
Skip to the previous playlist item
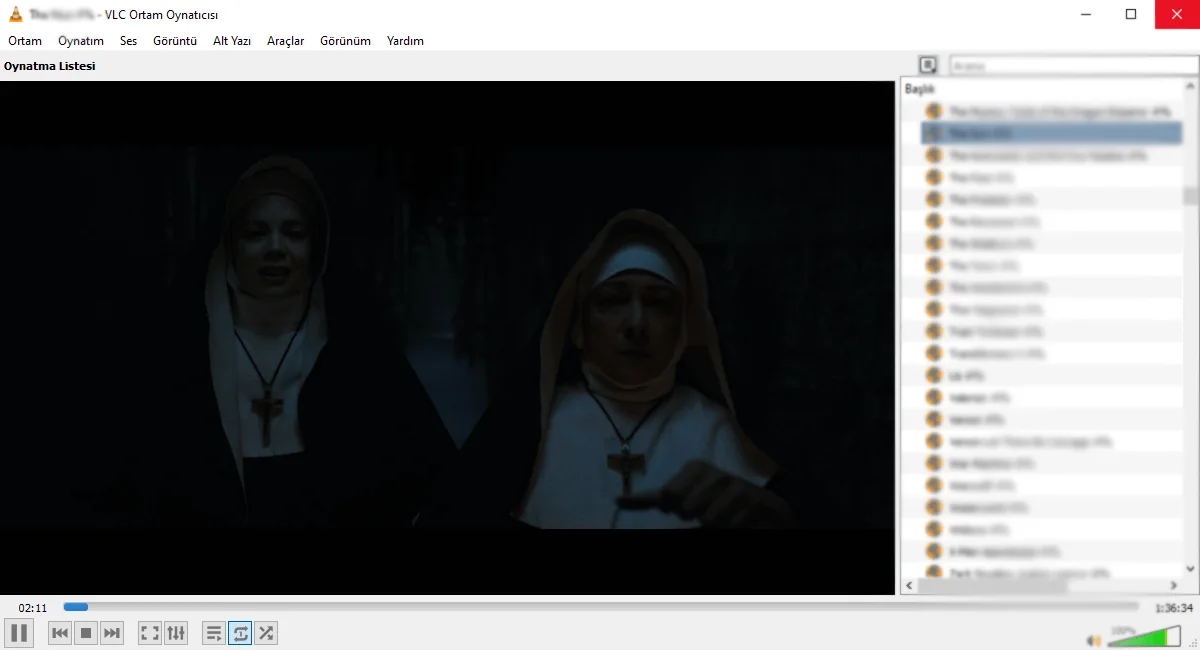tap(60, 632)
